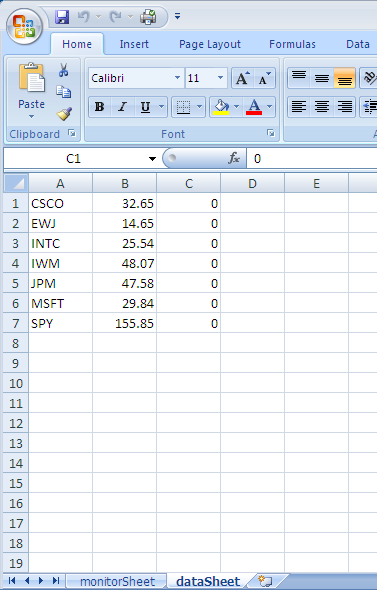Open the Page Layout tab
The height and width of the screenshot is (590, 377).
(210, 44)
